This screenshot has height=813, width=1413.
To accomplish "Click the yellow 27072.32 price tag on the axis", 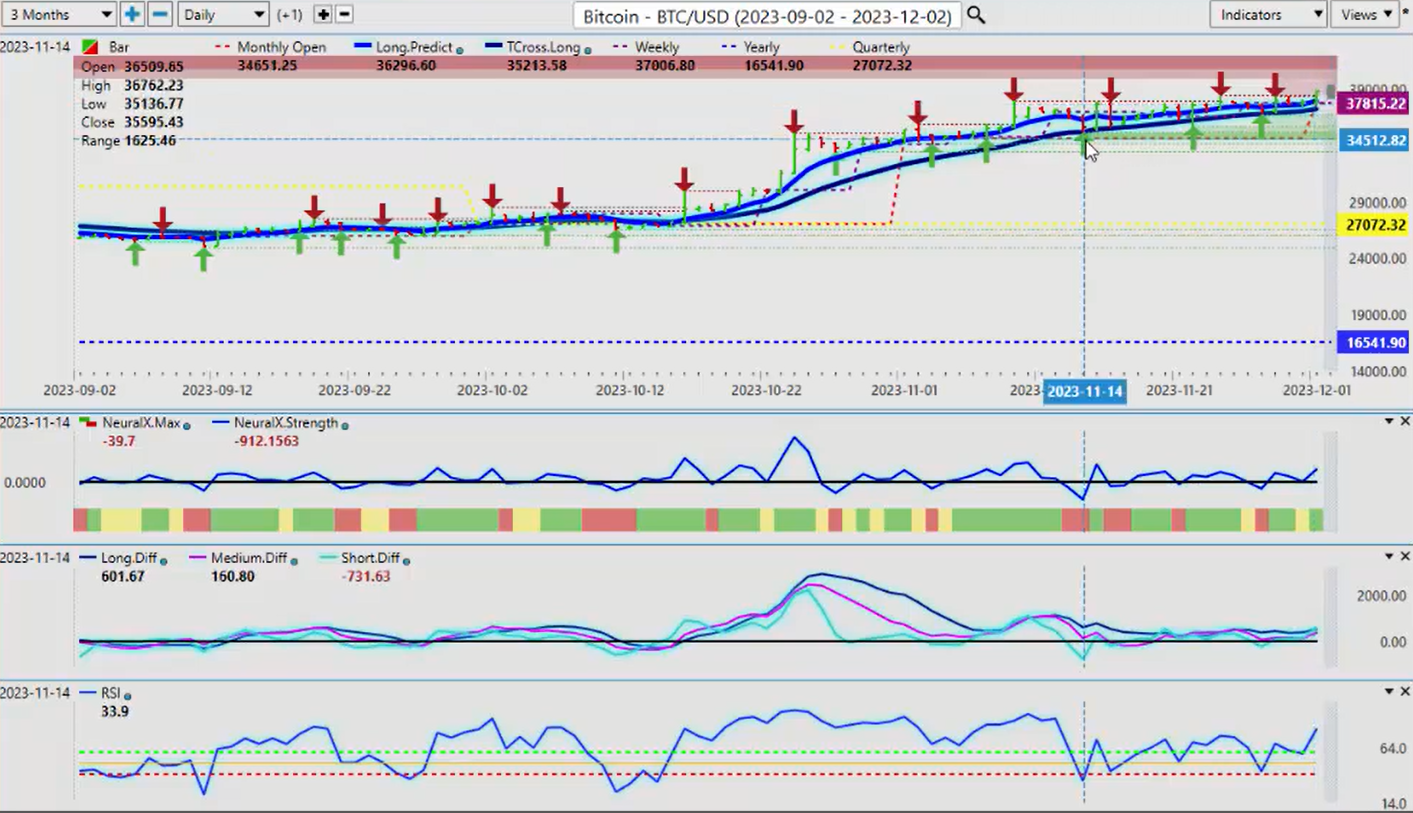I will (x=1375, y=225).
